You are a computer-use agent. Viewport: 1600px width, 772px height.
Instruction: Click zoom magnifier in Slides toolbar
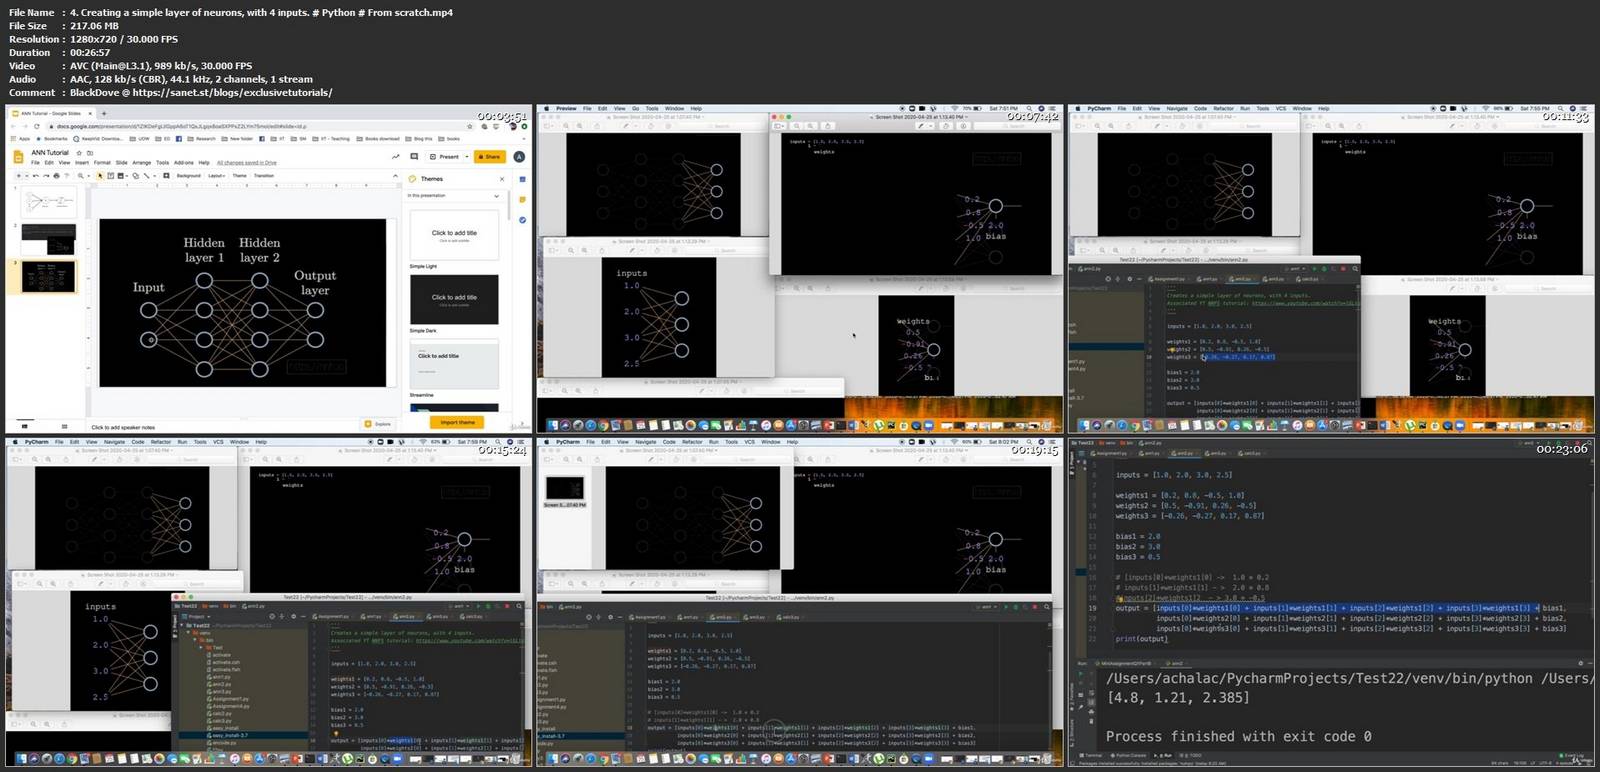(81, 175)
